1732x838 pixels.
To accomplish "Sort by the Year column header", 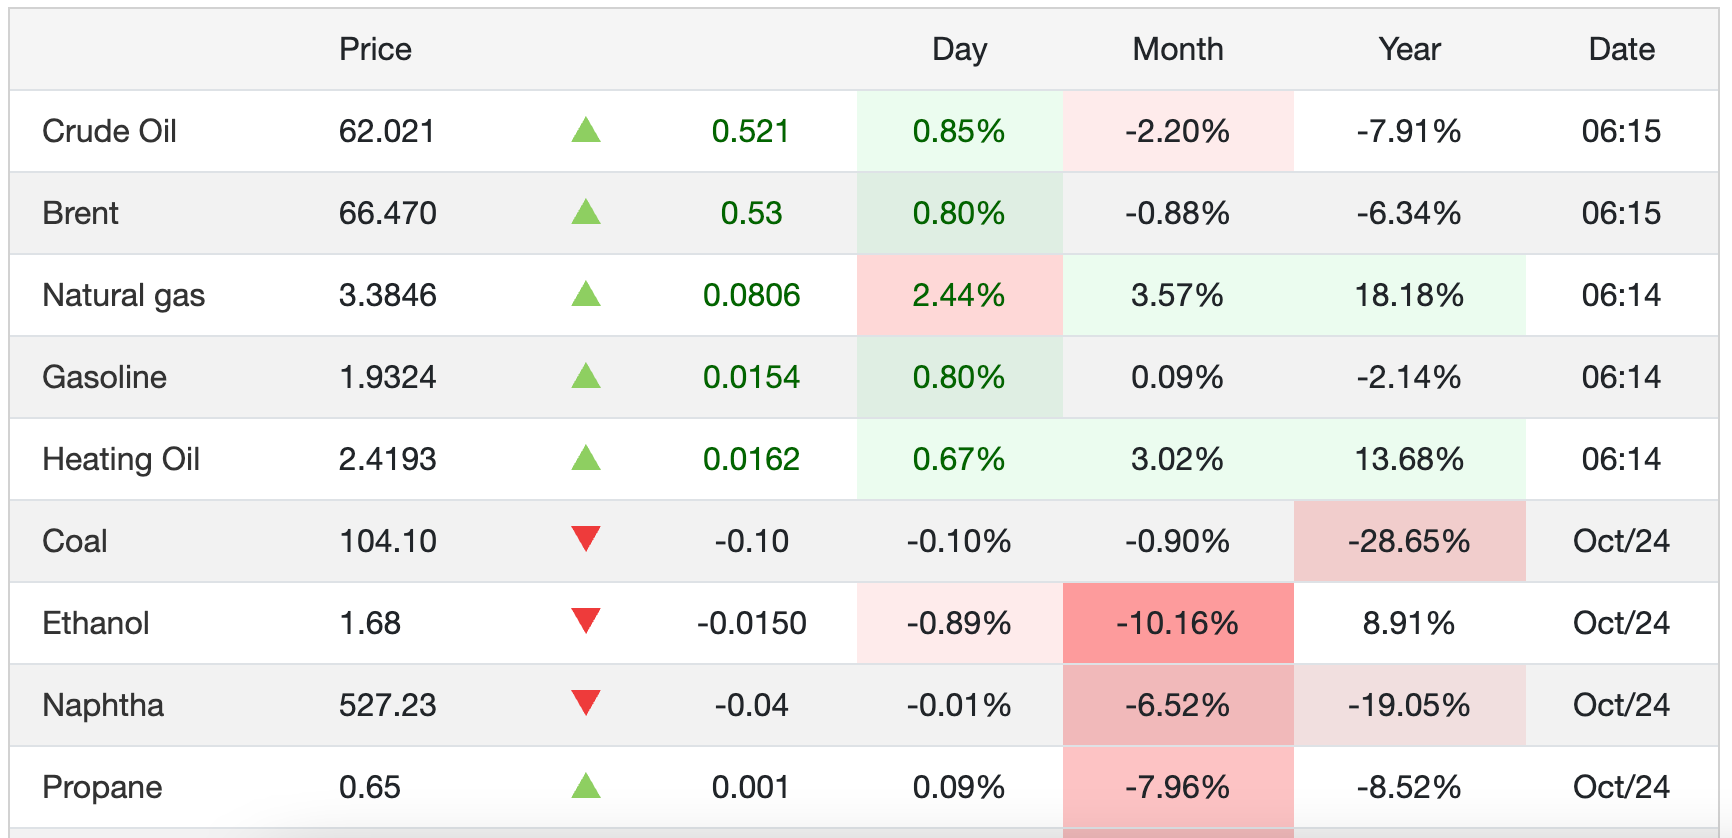I will pyautogui.click(x=1409, y=49).
